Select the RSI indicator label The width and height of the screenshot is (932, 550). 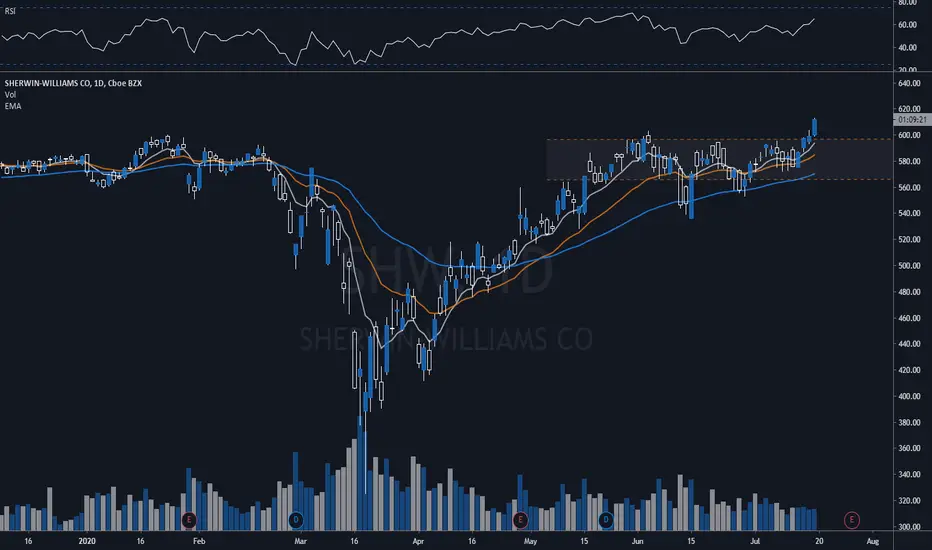tap(10, 11)
